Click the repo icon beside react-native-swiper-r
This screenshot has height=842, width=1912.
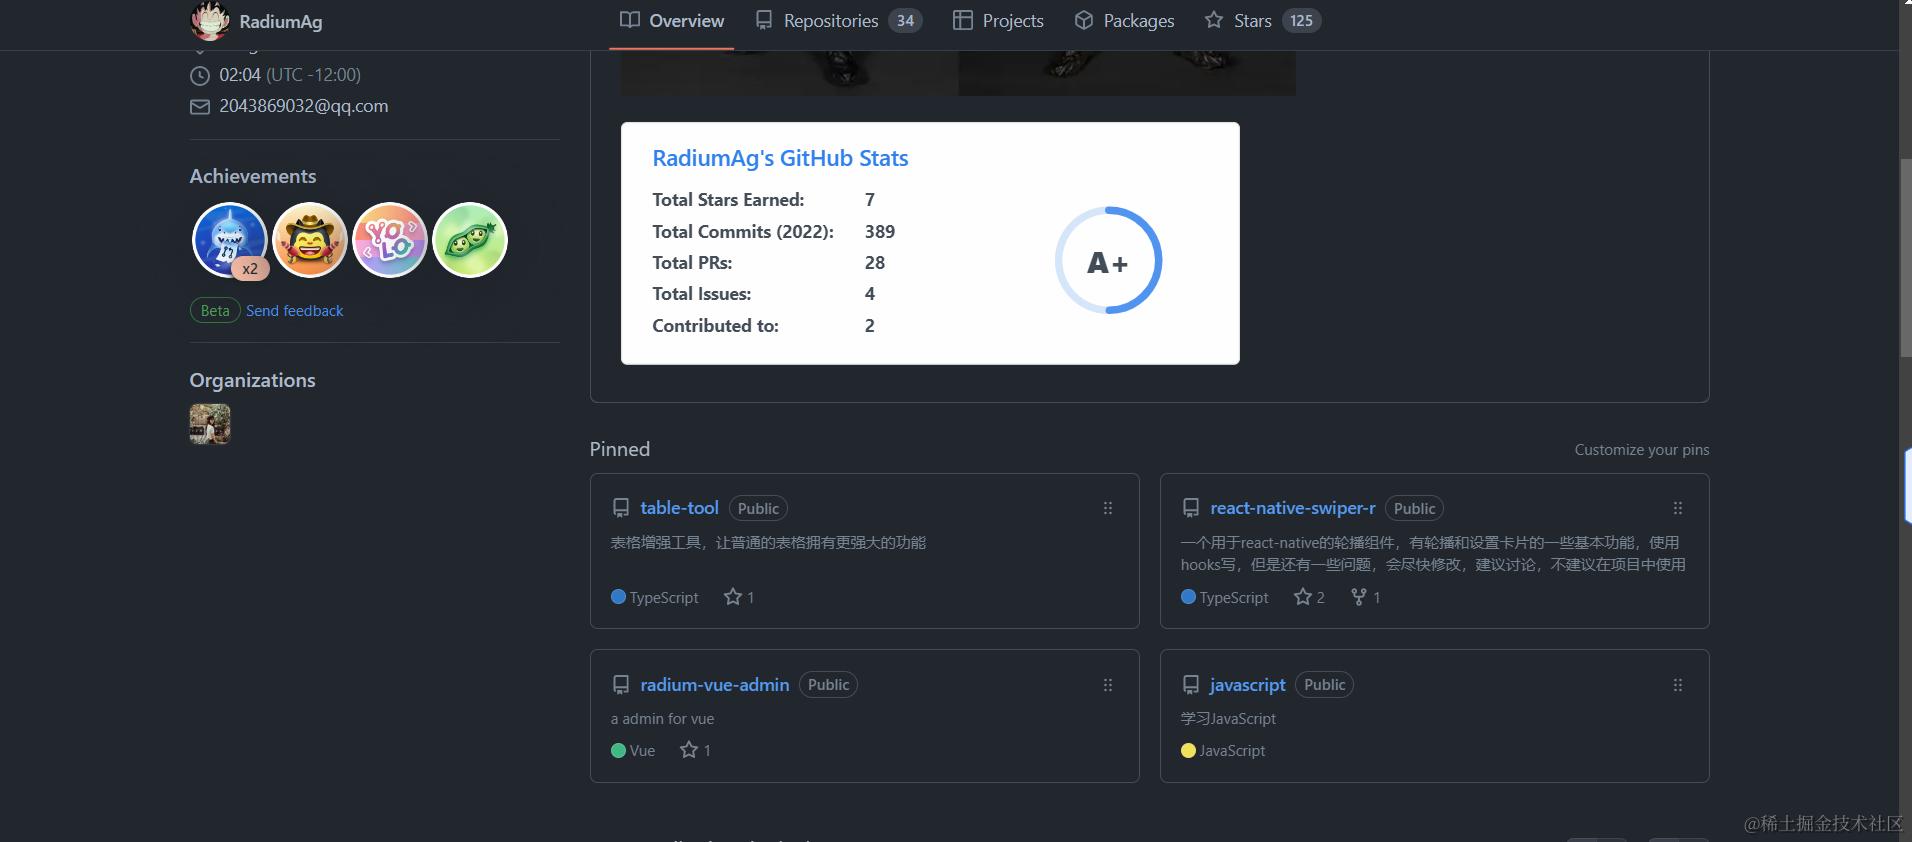click(1191, 508)
